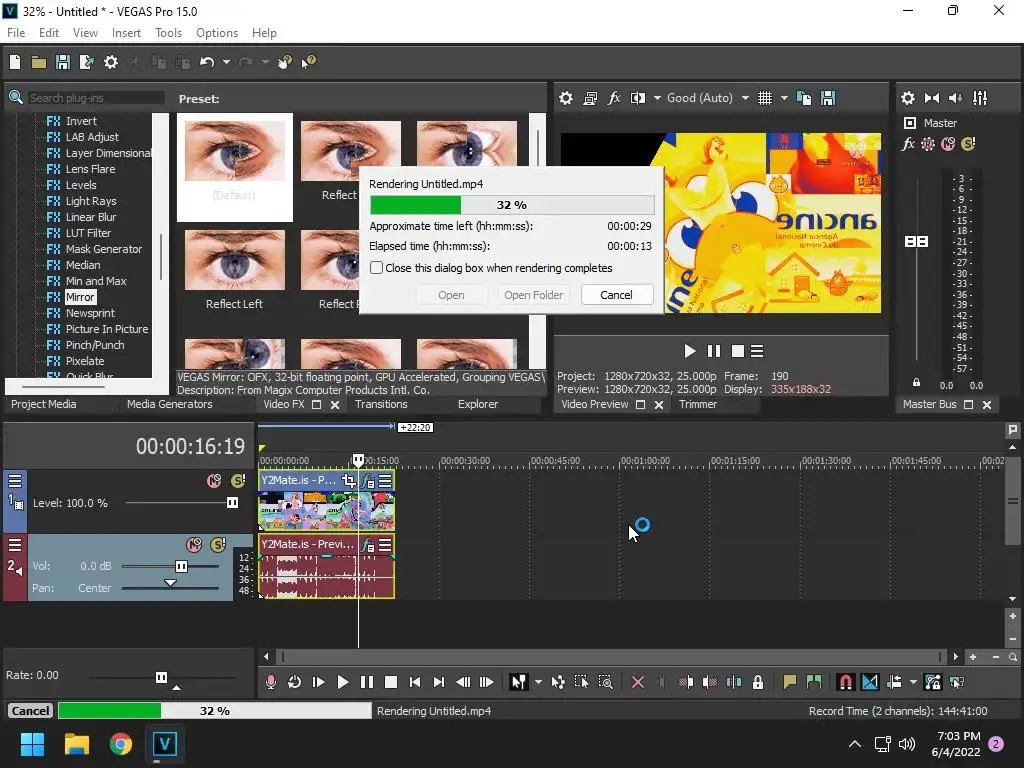Click split screen view icon in preview
1024x768 pixels.
[x=638, y=98]
